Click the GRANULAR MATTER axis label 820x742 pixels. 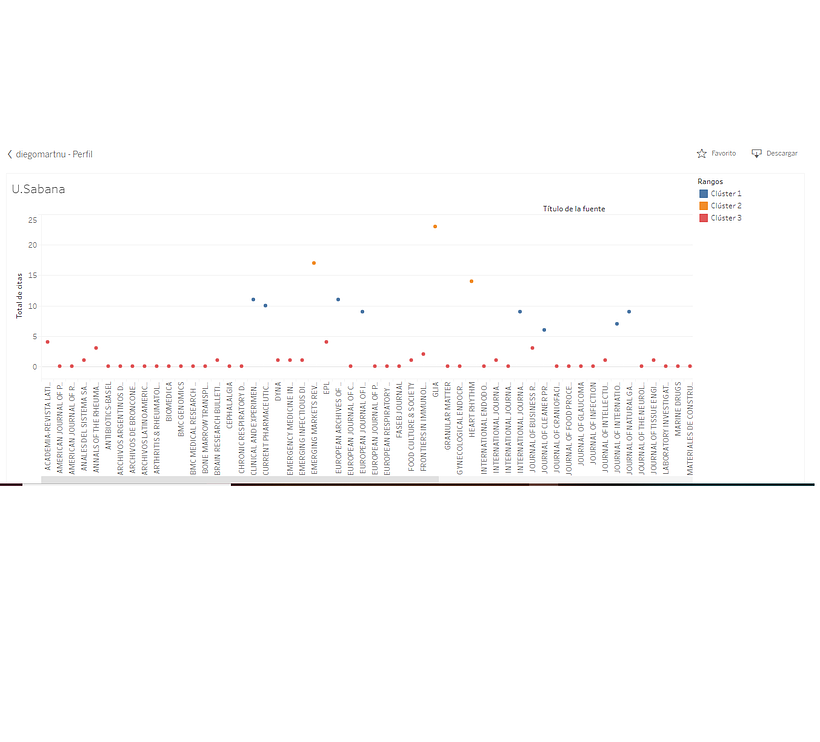pos(447,416)
